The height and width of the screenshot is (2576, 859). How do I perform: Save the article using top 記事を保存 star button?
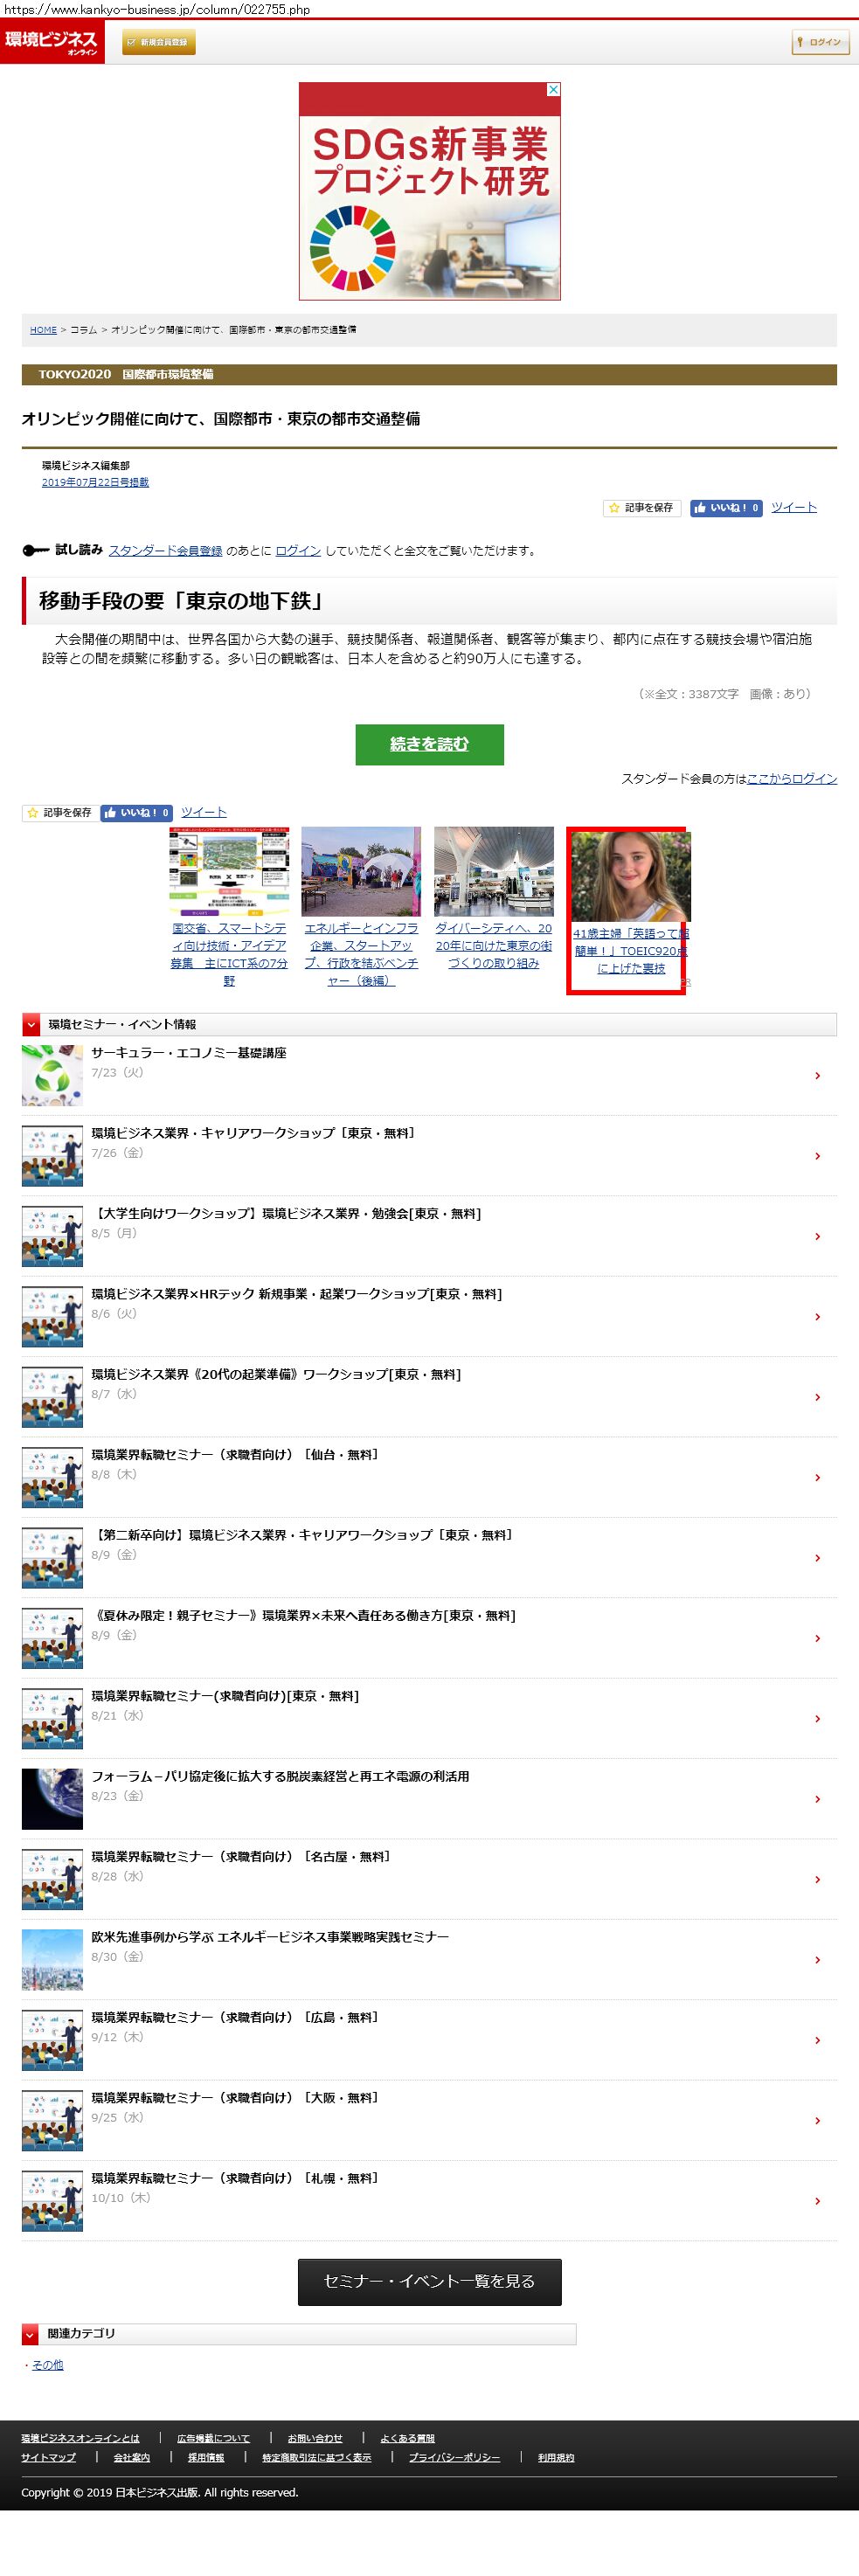click(641, 508)
